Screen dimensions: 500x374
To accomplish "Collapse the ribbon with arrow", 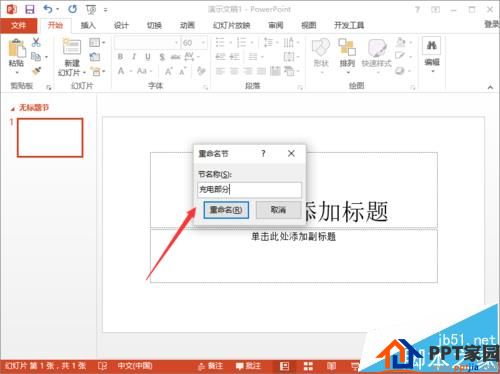I will pos(490,87).
